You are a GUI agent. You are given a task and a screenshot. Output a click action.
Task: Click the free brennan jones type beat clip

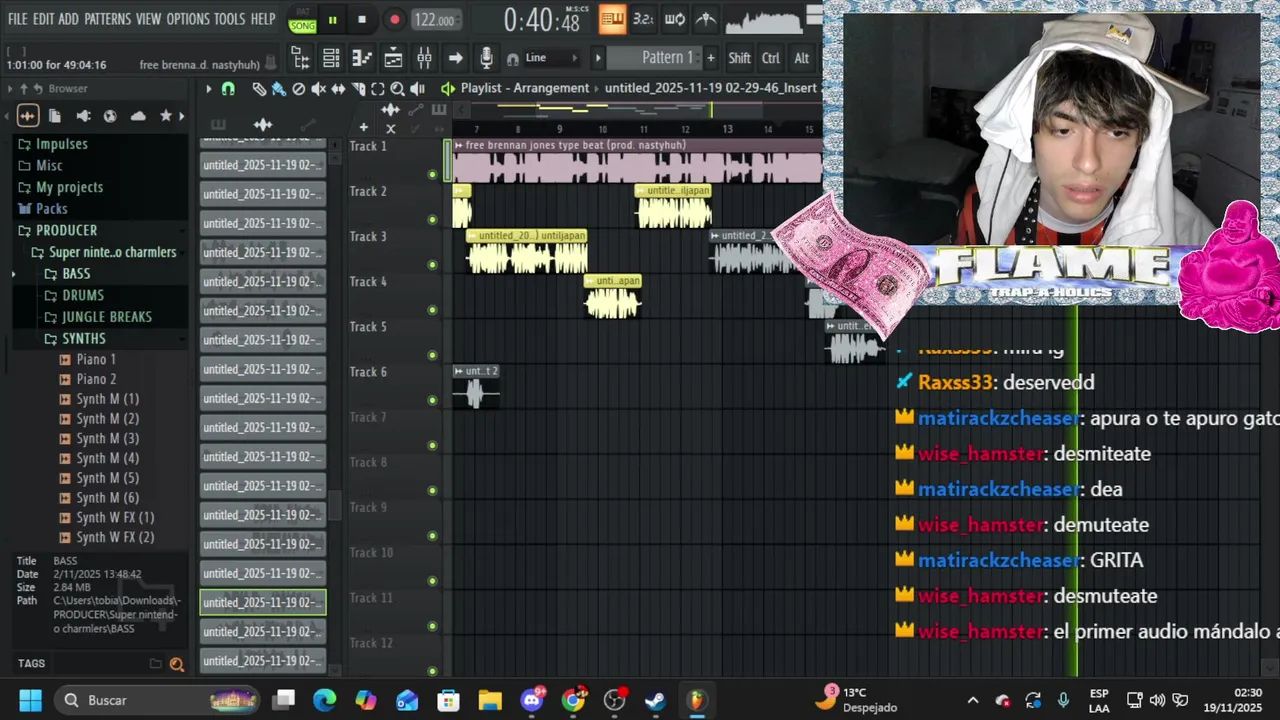(x=637, y=162)
